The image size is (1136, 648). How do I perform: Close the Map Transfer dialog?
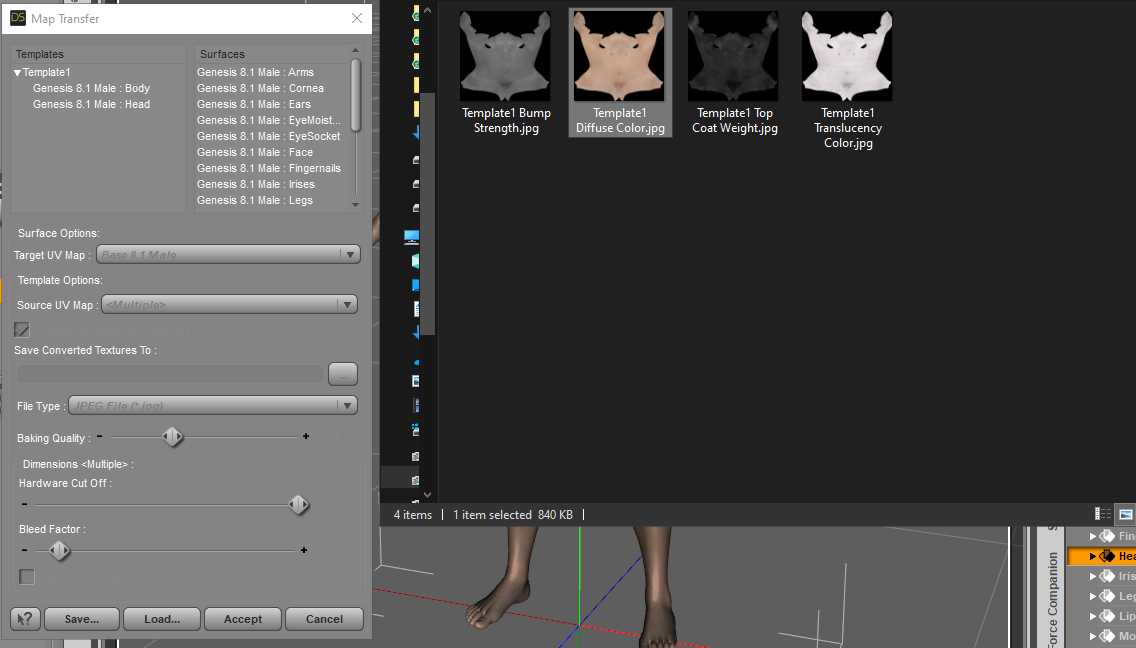[x=356, y=18]
